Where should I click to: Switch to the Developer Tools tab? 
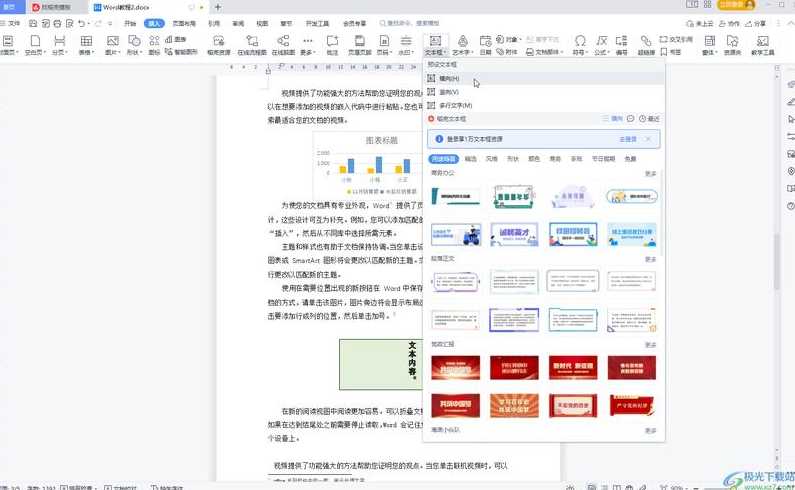point(317,23)
